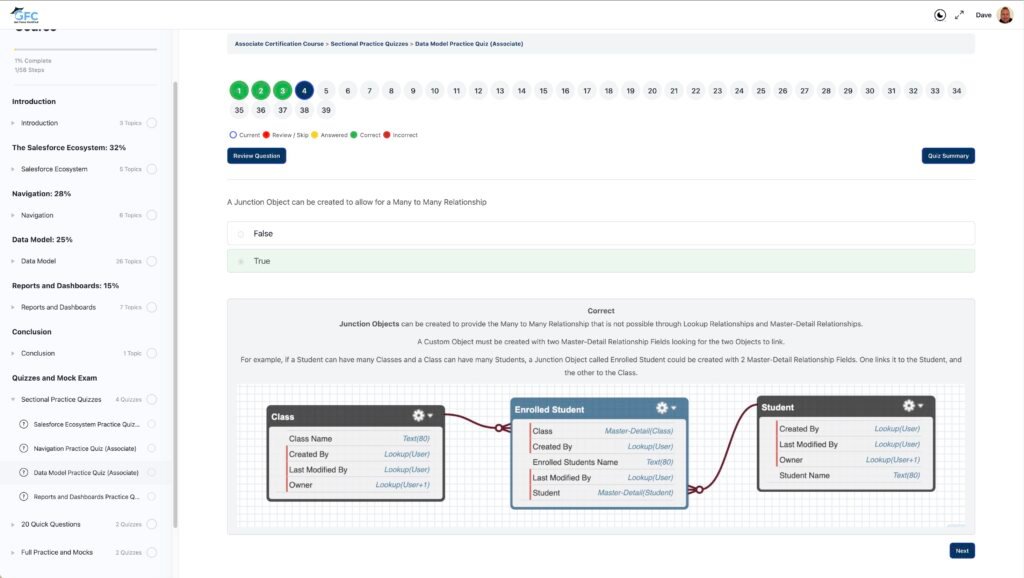The height and width of the screenshot is (578, 1024).
Task: Toggle dark mode moon icon
Action: [x=940, y=15]
